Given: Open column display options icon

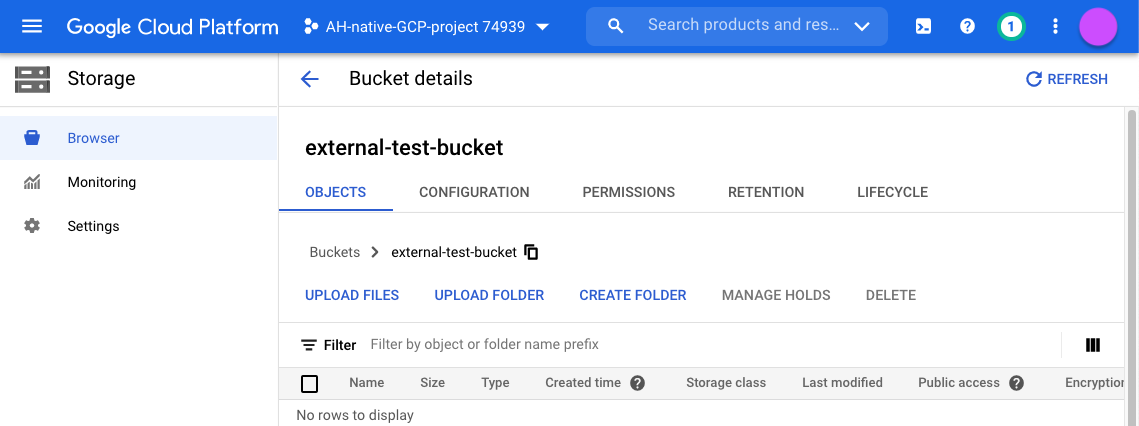Looking at the screenshot, I should [1093, 345].
